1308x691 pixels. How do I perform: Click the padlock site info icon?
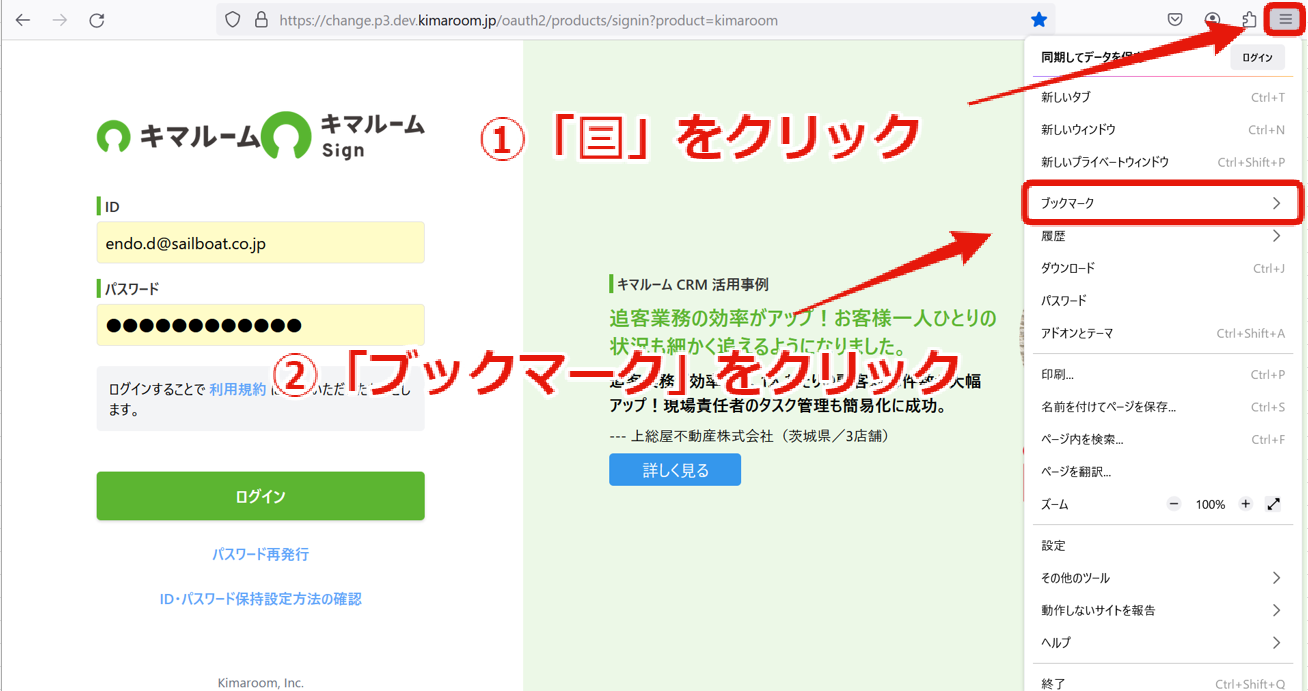[261, 20]
